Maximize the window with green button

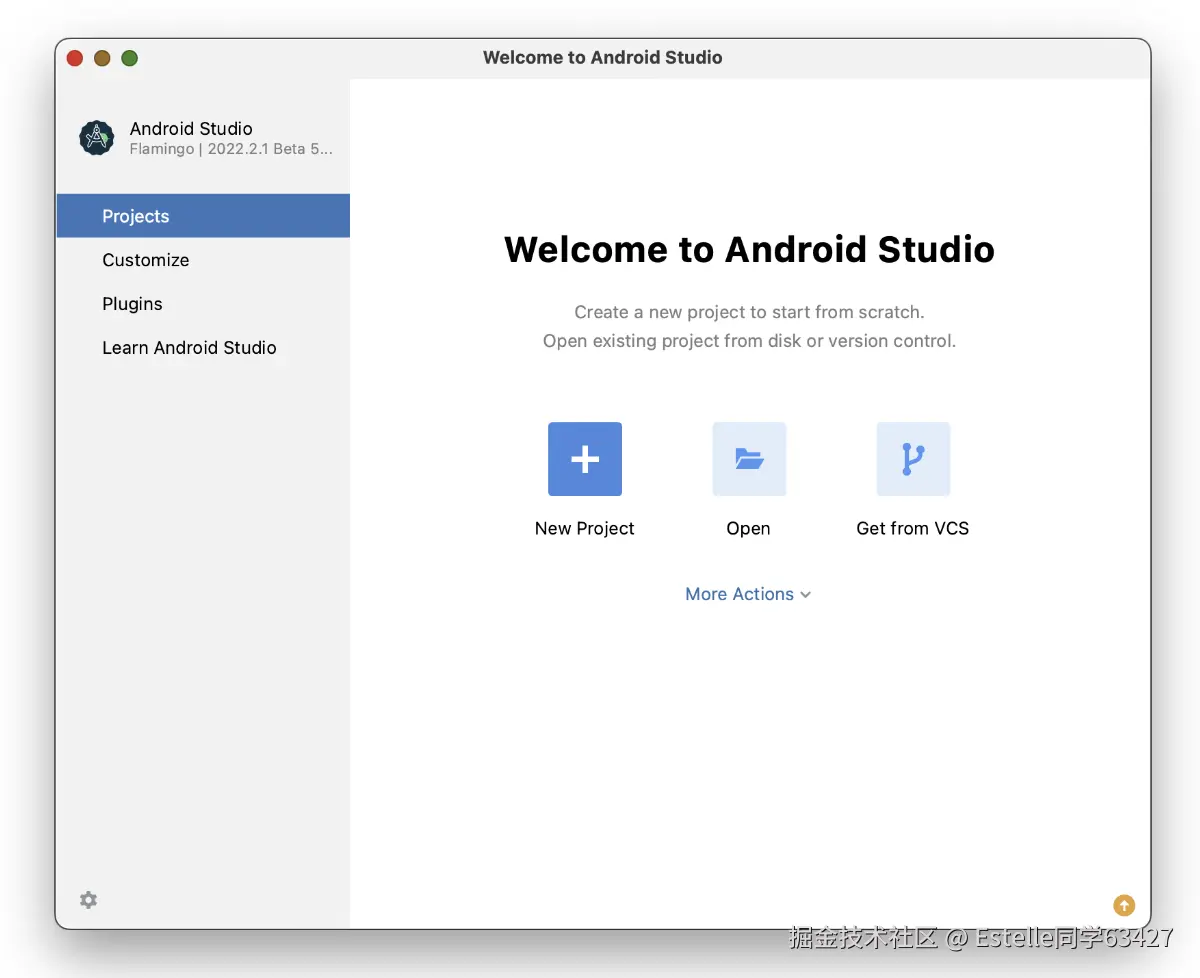129,58
